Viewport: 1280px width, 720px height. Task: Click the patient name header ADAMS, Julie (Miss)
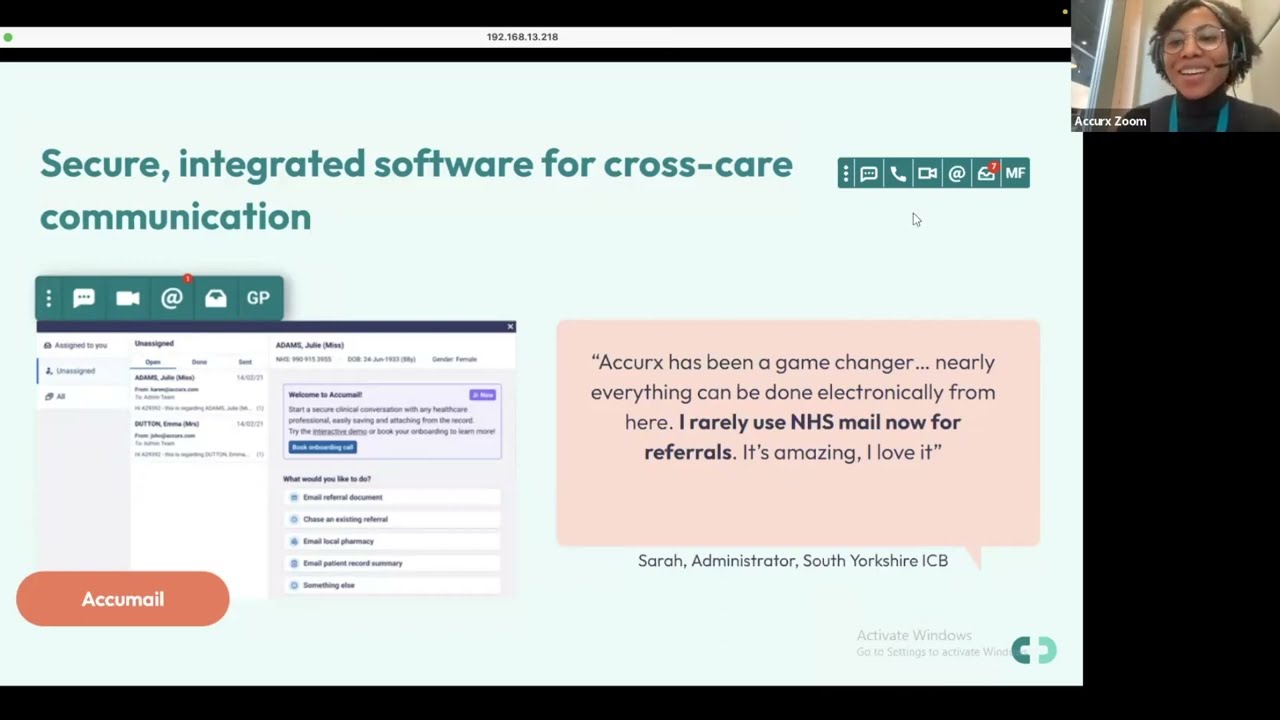tap(310, 345)
